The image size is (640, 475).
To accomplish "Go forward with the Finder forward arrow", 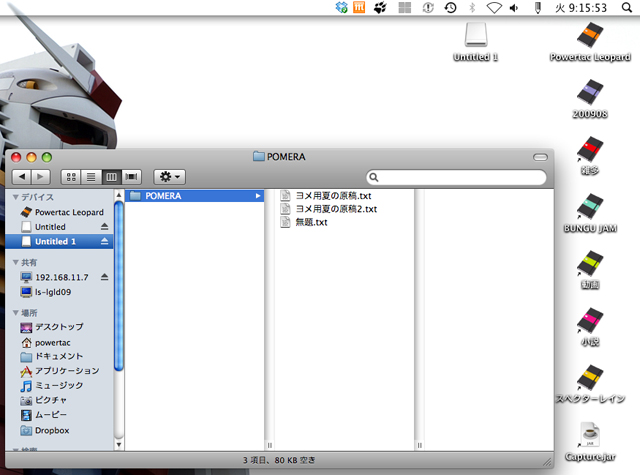I will click(40, 177).
